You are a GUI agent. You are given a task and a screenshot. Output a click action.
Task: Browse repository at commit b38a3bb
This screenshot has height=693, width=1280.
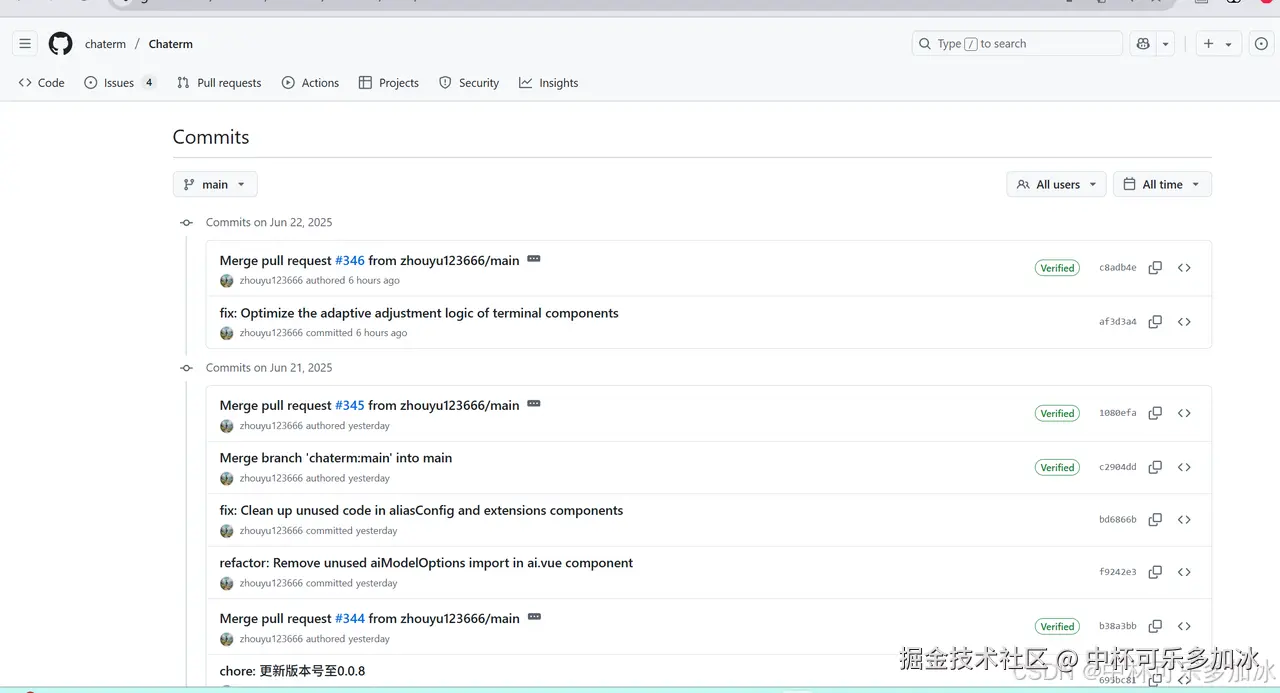pos(1184,626)
